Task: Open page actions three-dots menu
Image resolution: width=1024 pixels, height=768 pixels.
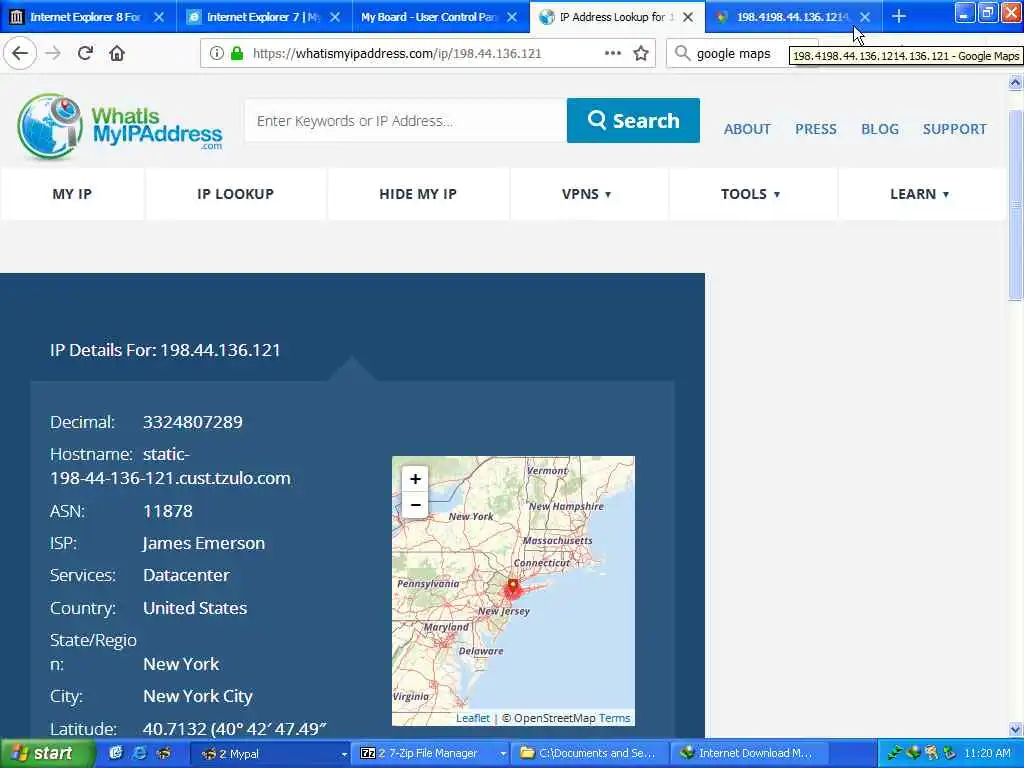Action: (x=613, y=53)
